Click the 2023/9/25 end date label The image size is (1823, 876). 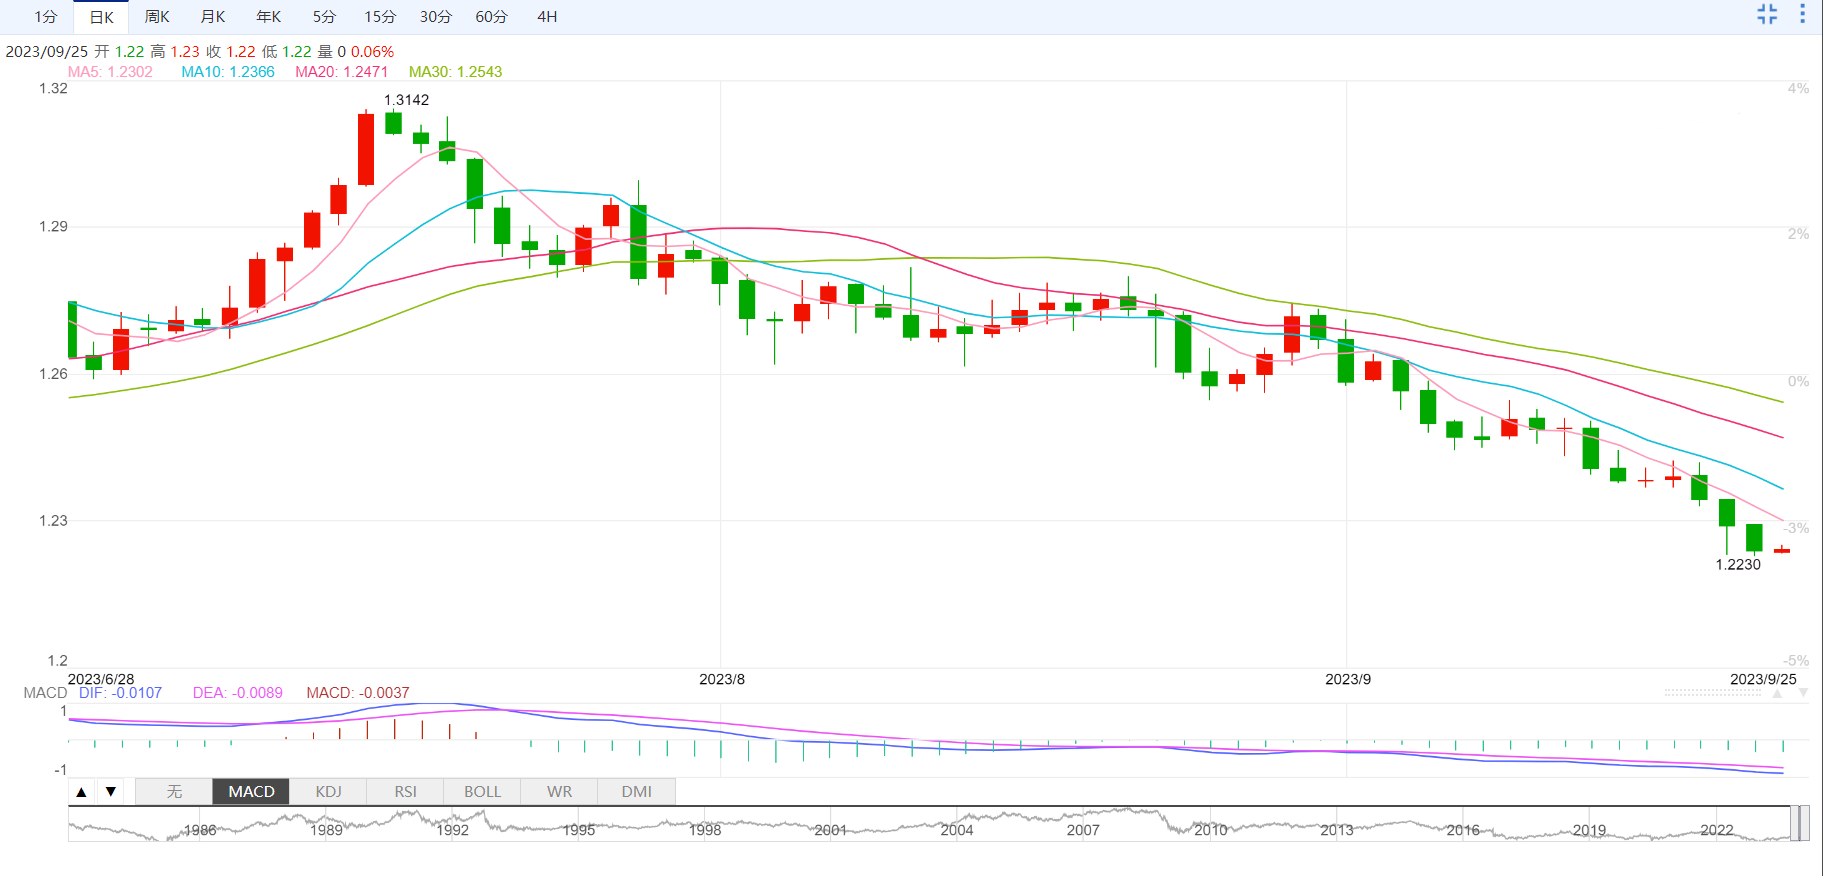coord(1763,679)
